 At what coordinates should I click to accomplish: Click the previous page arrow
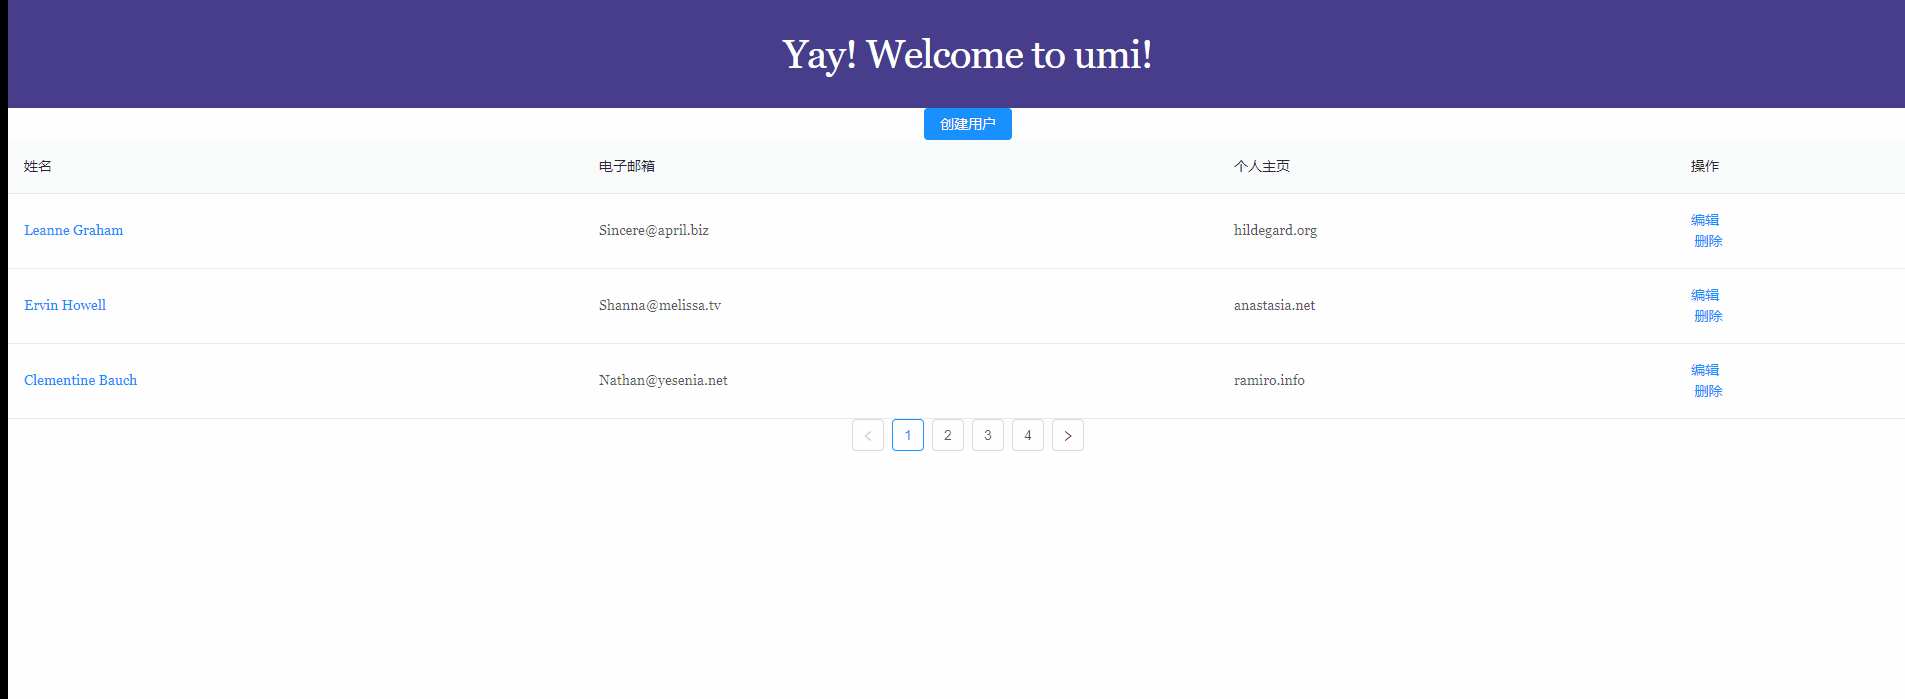coord(867,435)
